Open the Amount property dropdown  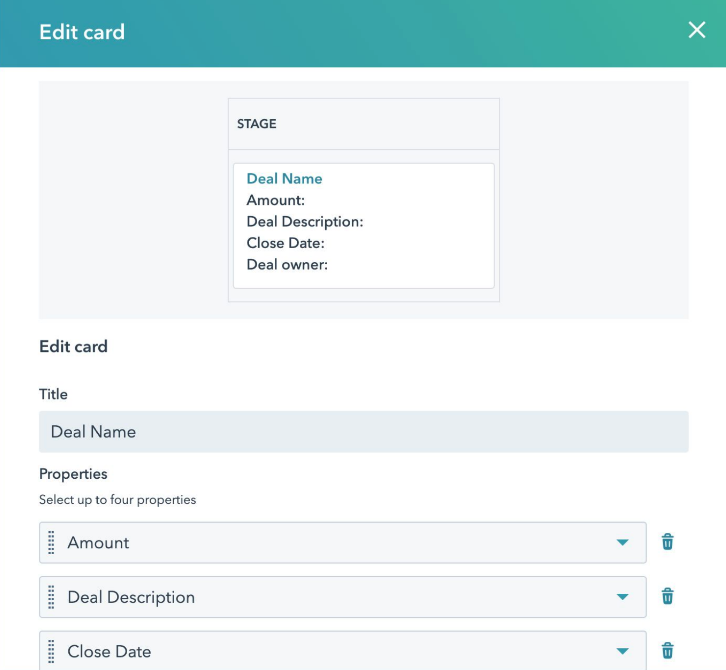click(x=343, y=543)
